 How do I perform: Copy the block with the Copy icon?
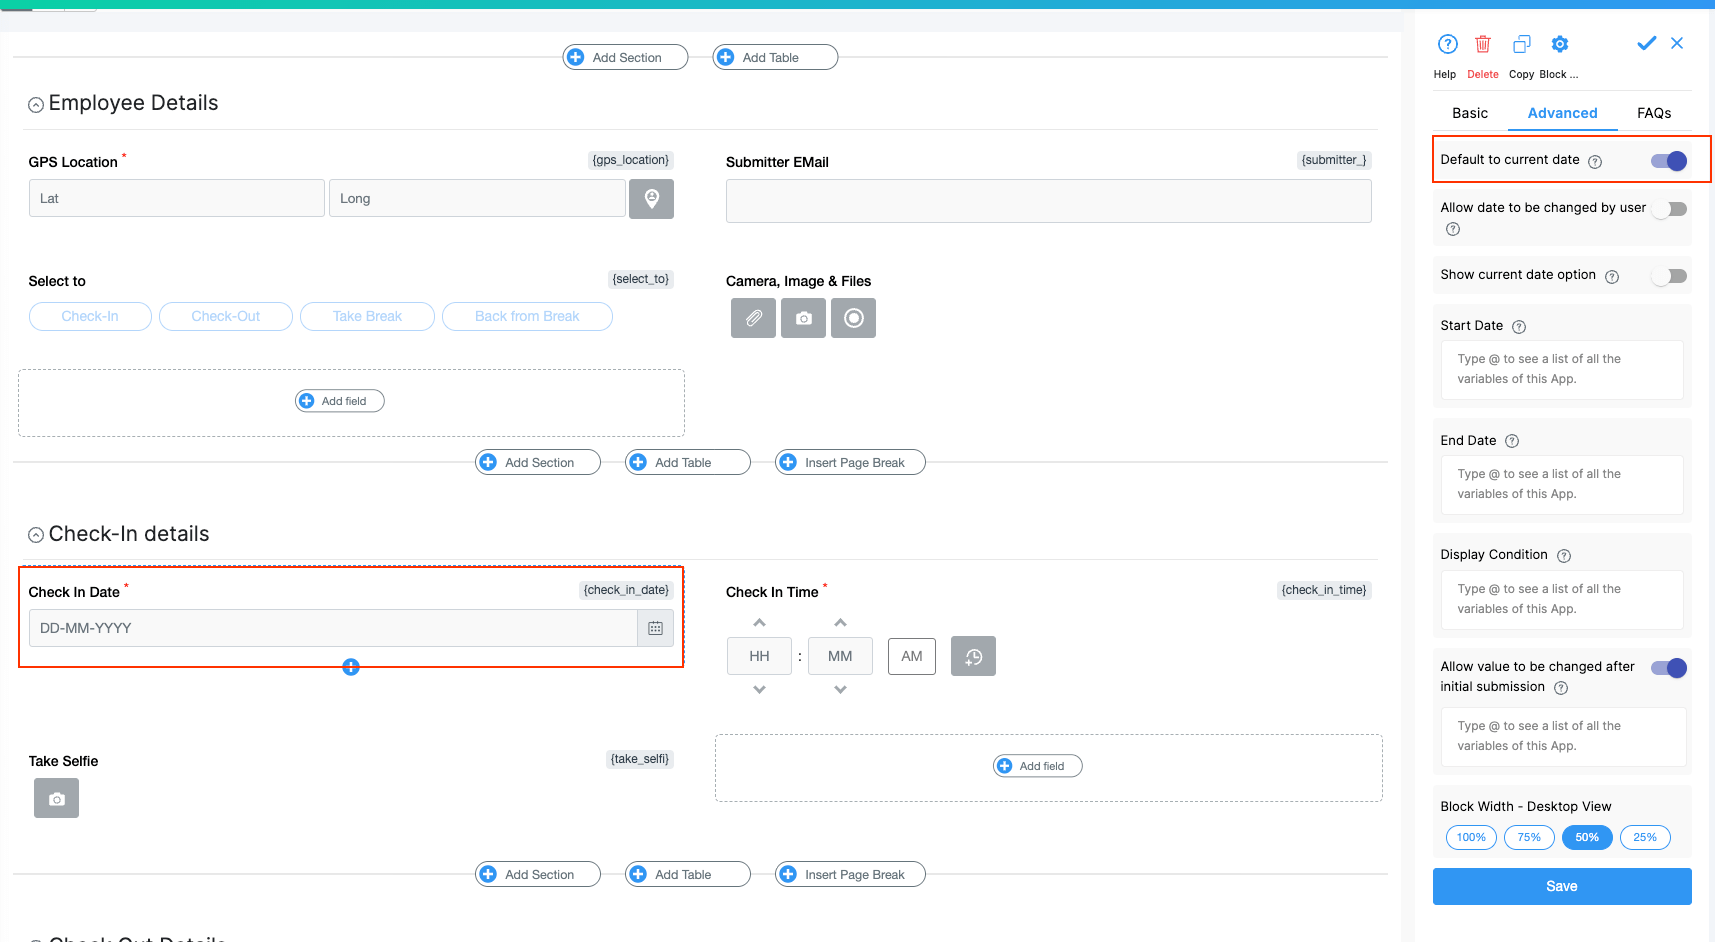(x=1522, y=44)
